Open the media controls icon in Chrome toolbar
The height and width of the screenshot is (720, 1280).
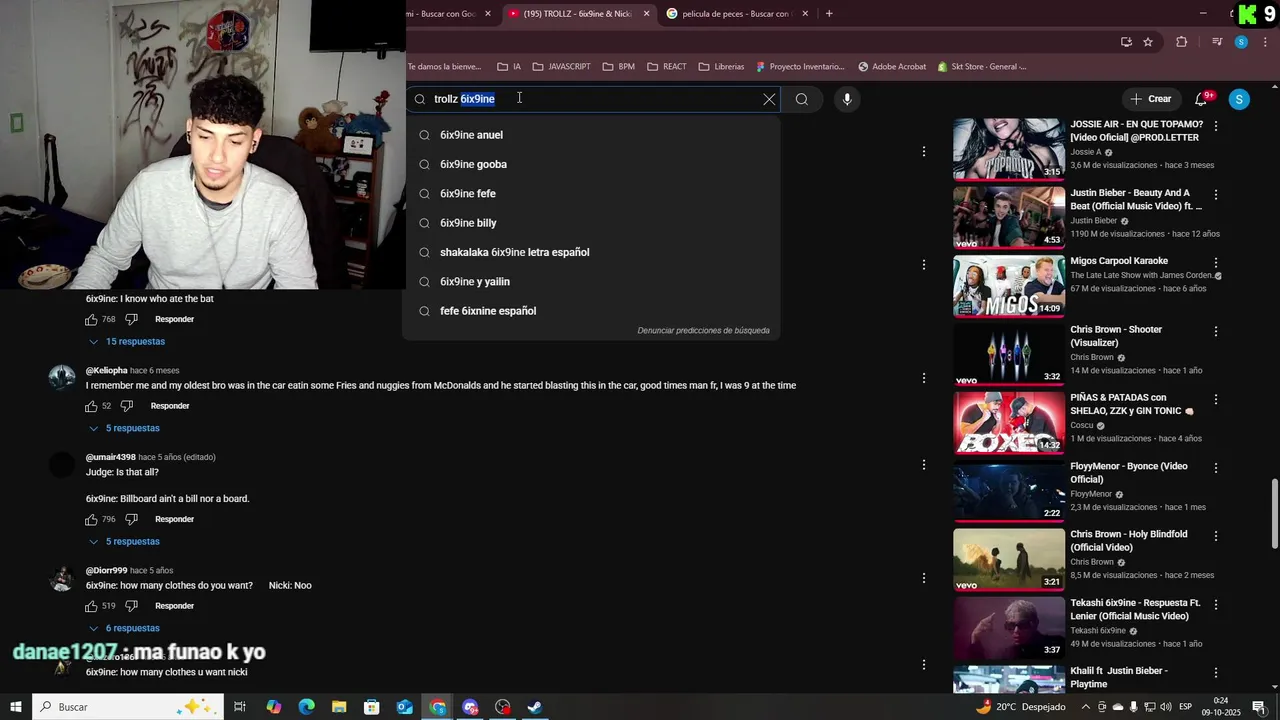(1217, 42)
